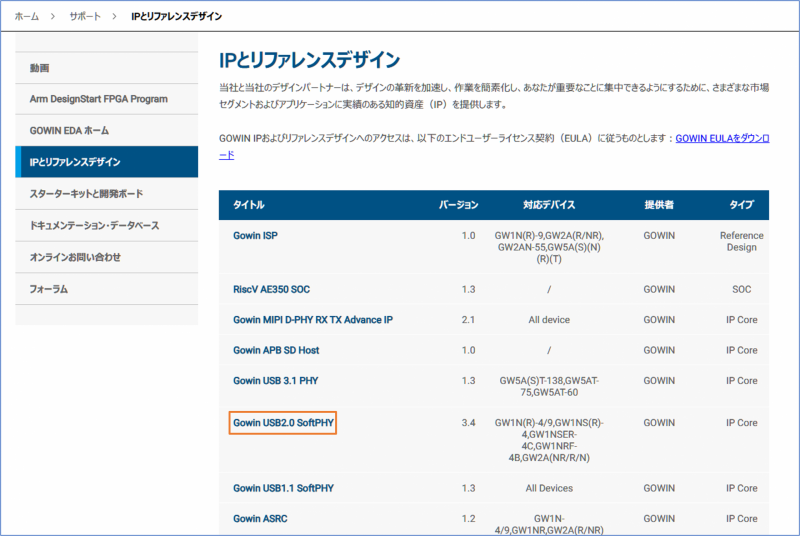Open Arm DesignStart FPGA Program sidebar item

coord(107,99)
